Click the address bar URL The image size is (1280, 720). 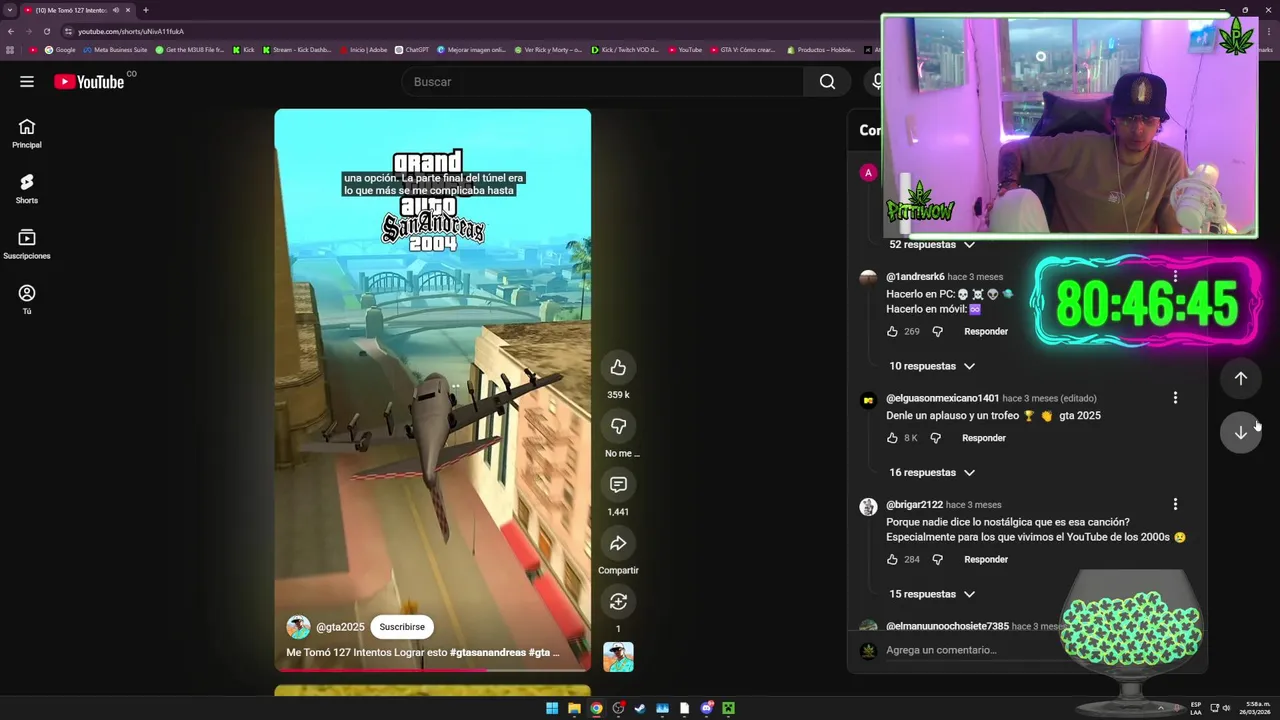coord(131,31)
